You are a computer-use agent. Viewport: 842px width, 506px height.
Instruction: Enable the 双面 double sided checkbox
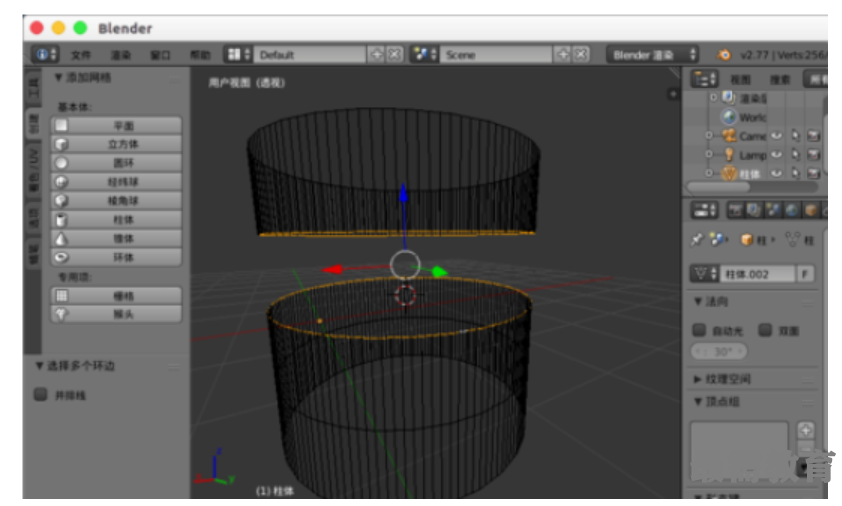coord(765,330)
